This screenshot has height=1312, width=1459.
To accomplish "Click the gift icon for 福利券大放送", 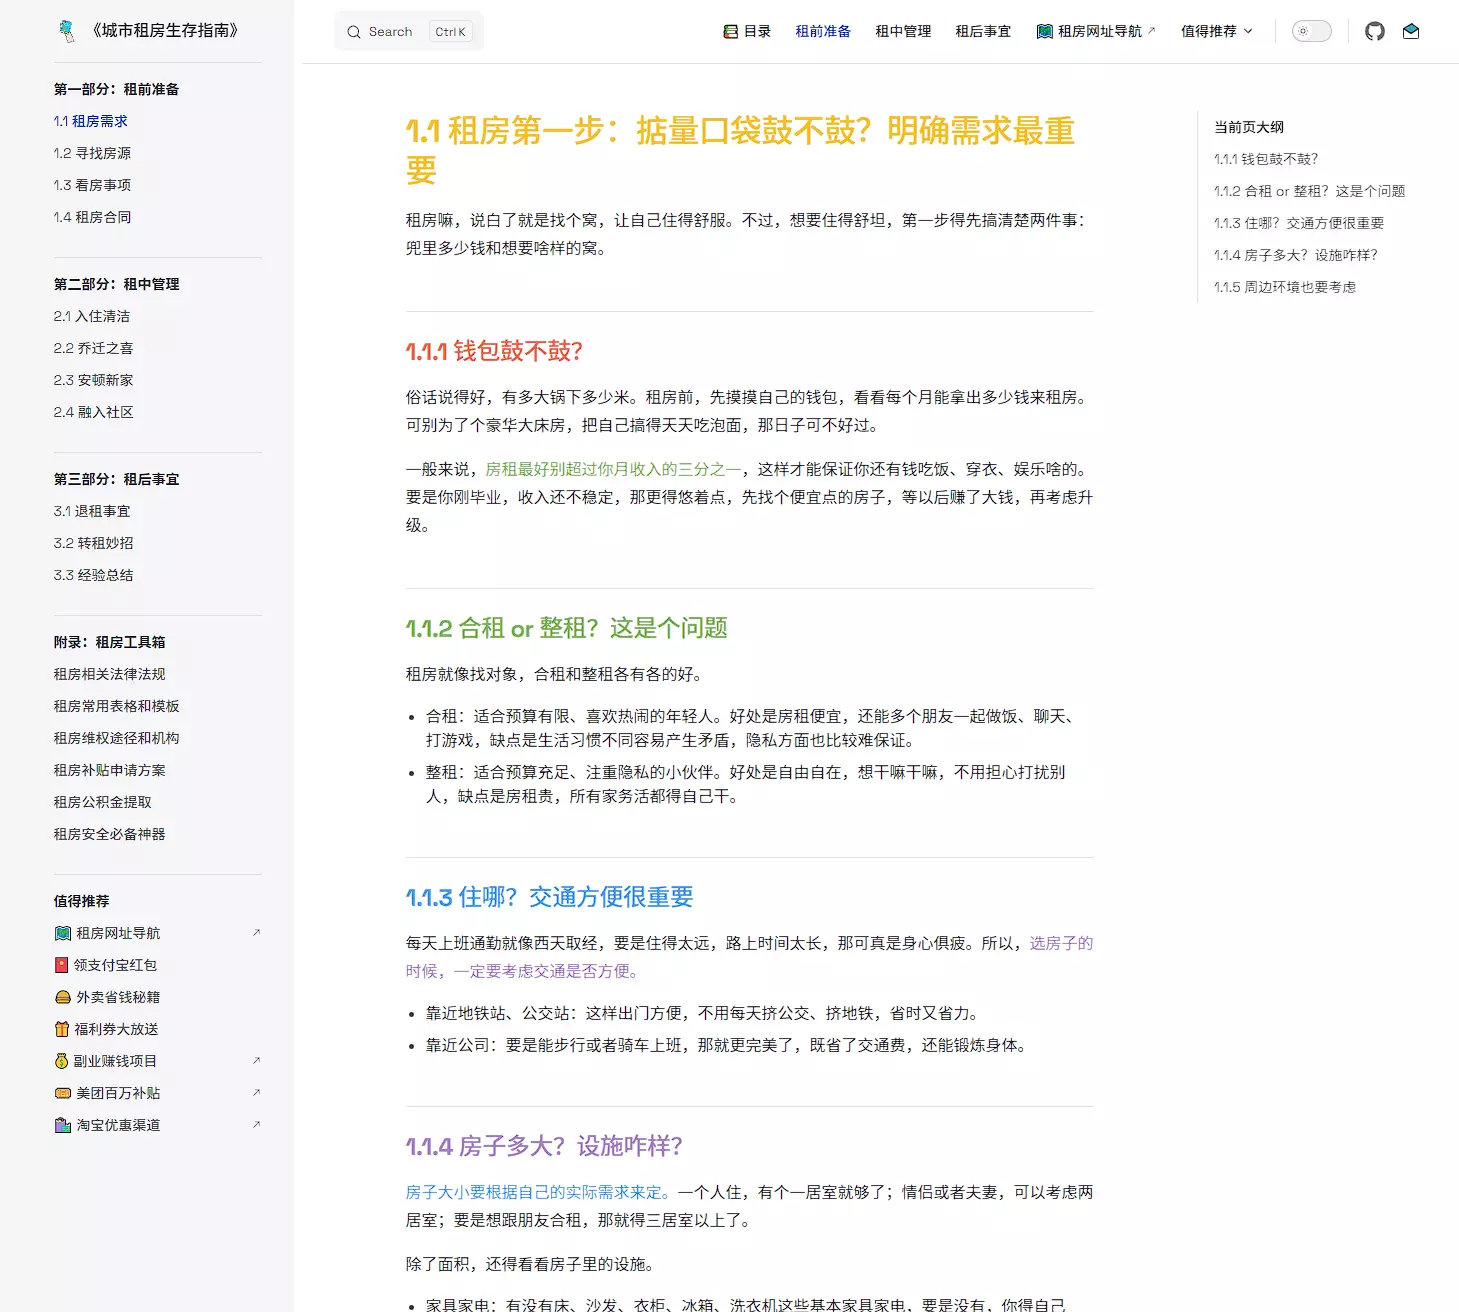I will [62, 1029].
